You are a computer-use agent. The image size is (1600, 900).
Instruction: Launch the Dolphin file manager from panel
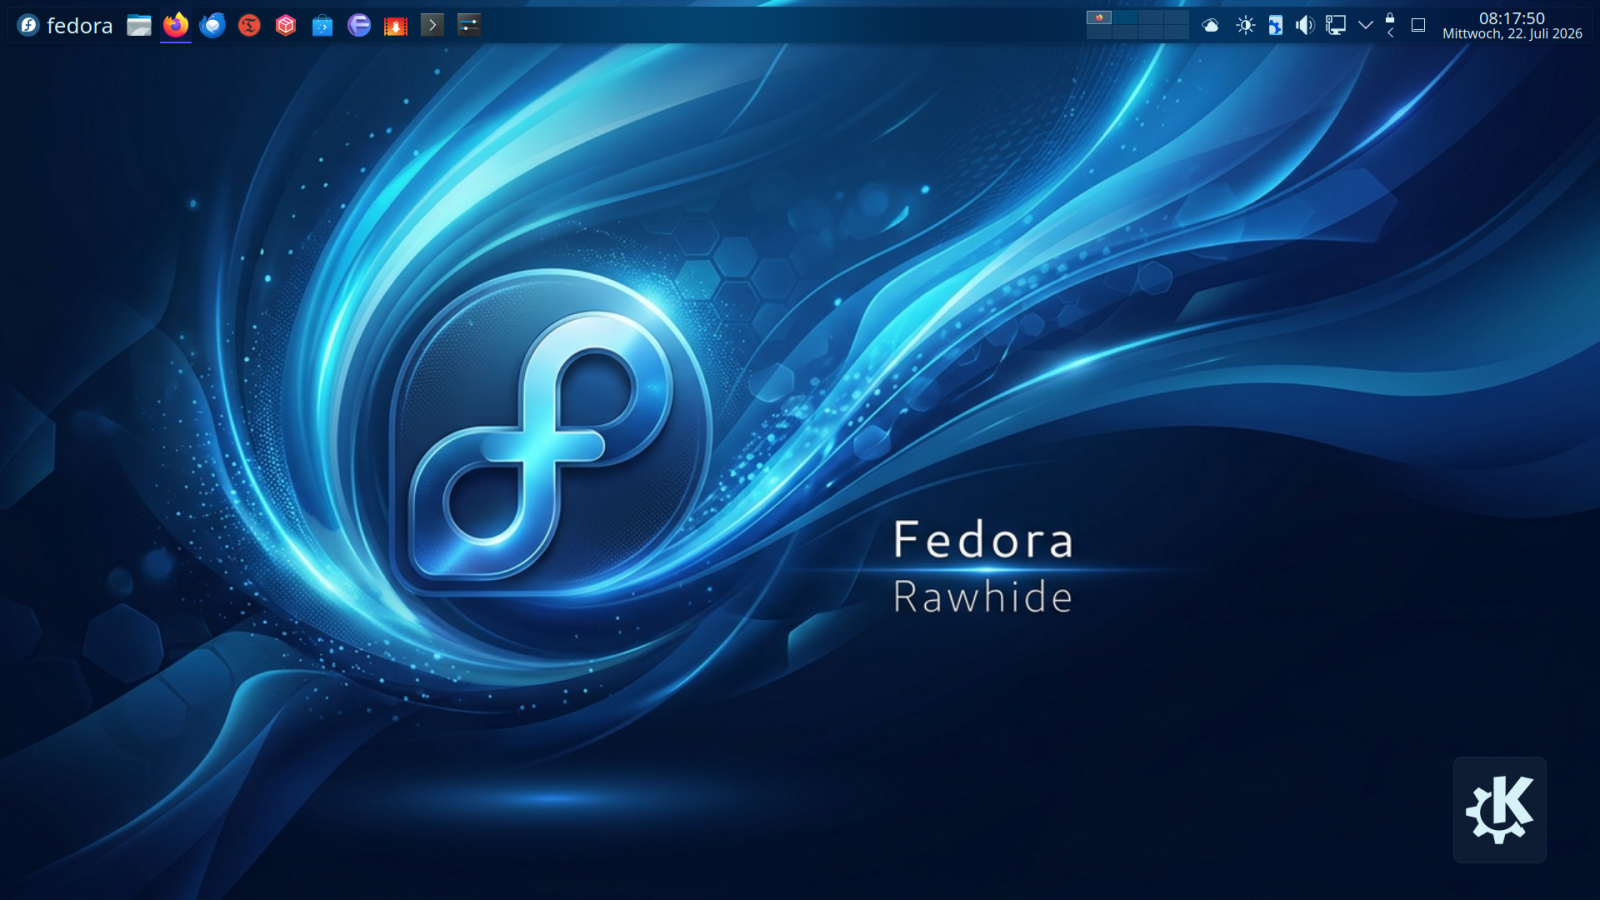pyautogui.click(x=139, y=25)
